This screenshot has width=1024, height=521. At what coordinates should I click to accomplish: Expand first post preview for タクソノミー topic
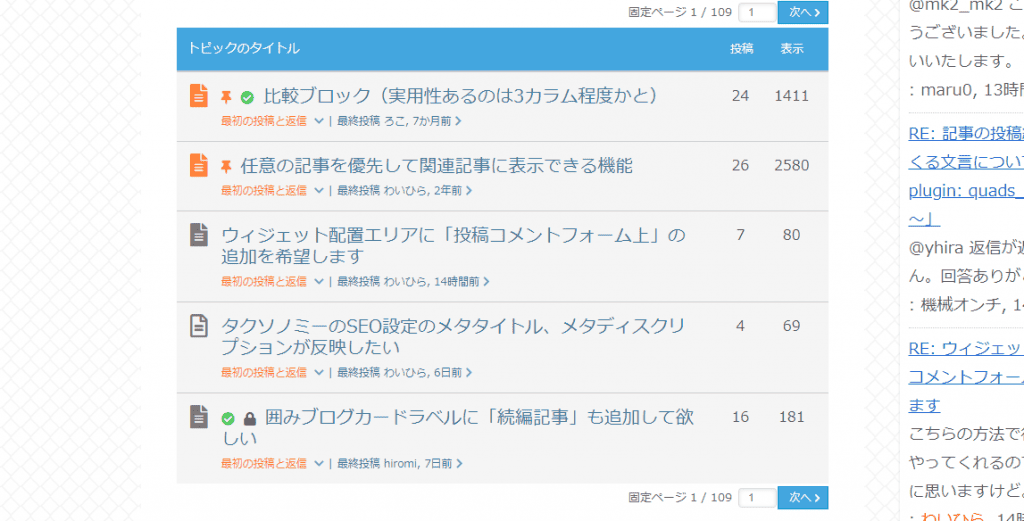click(x=319, y=373)
